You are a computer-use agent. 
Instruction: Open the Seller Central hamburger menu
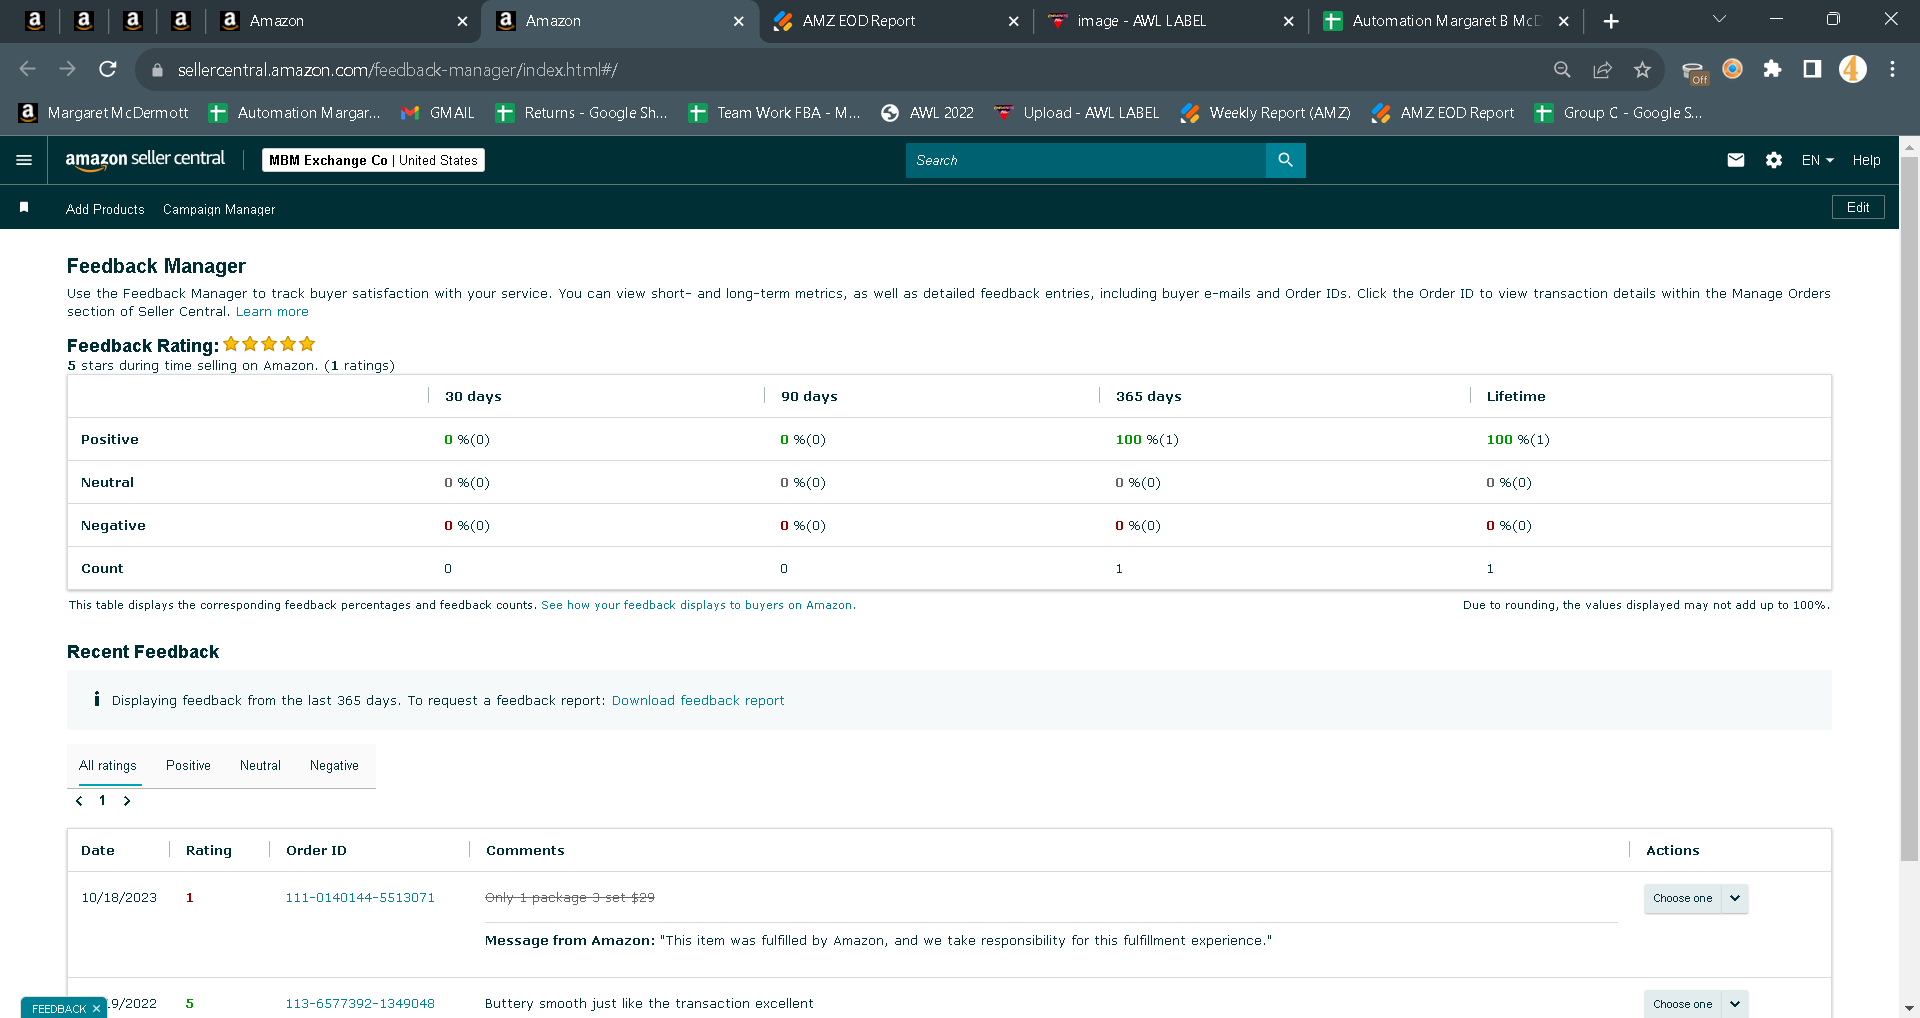(x=24, y=160)
